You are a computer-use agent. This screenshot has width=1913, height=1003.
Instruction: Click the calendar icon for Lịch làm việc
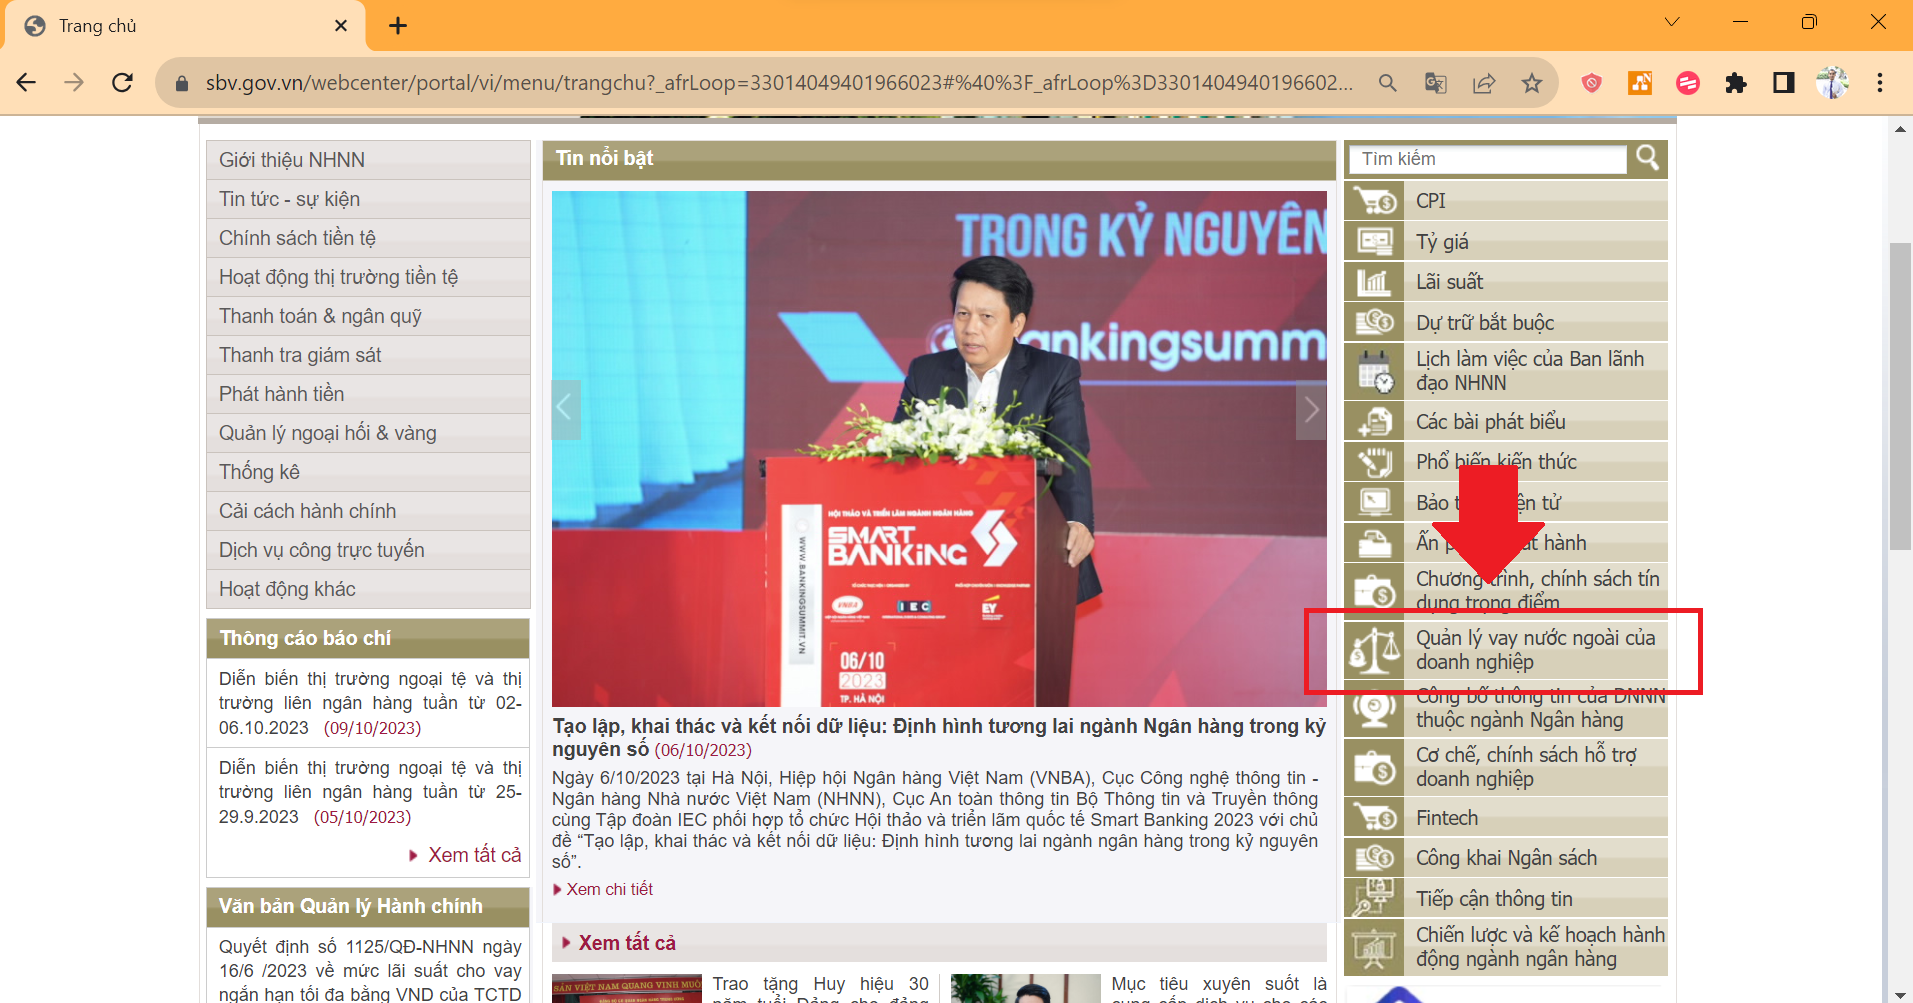(1375, 371)
